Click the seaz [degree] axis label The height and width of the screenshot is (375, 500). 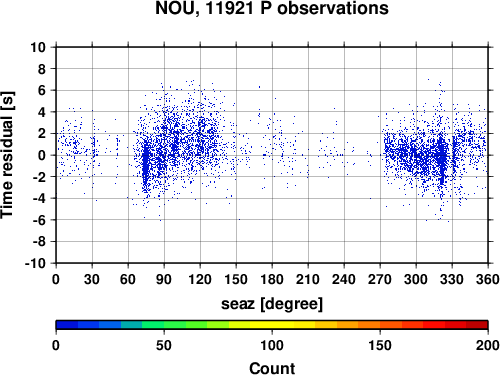click(272, 304)
